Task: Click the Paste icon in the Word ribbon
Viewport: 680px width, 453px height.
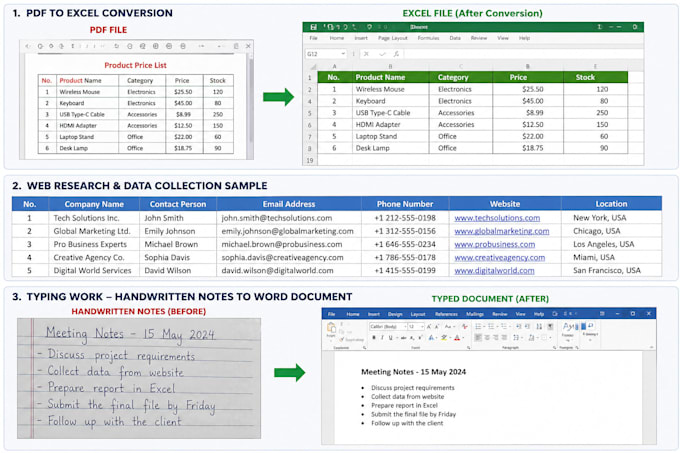Action: (x=331, y=327)
